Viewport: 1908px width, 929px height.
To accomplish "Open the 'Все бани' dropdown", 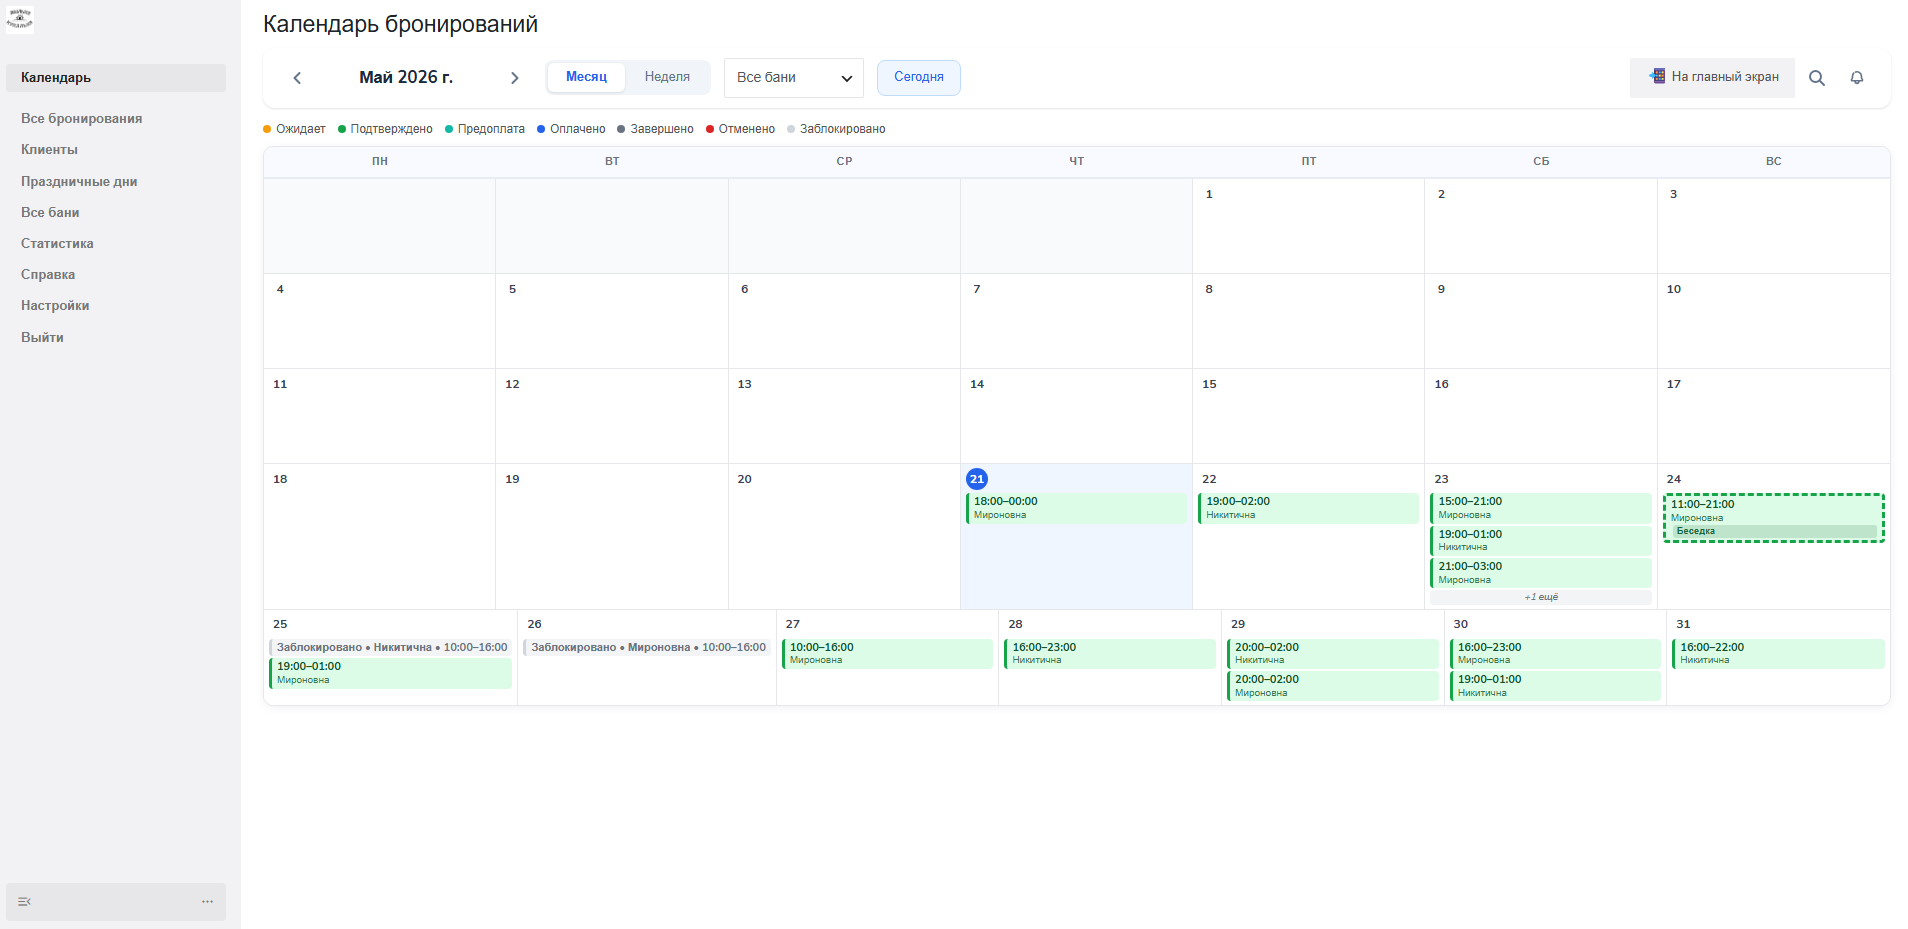I will click(794, 78).
